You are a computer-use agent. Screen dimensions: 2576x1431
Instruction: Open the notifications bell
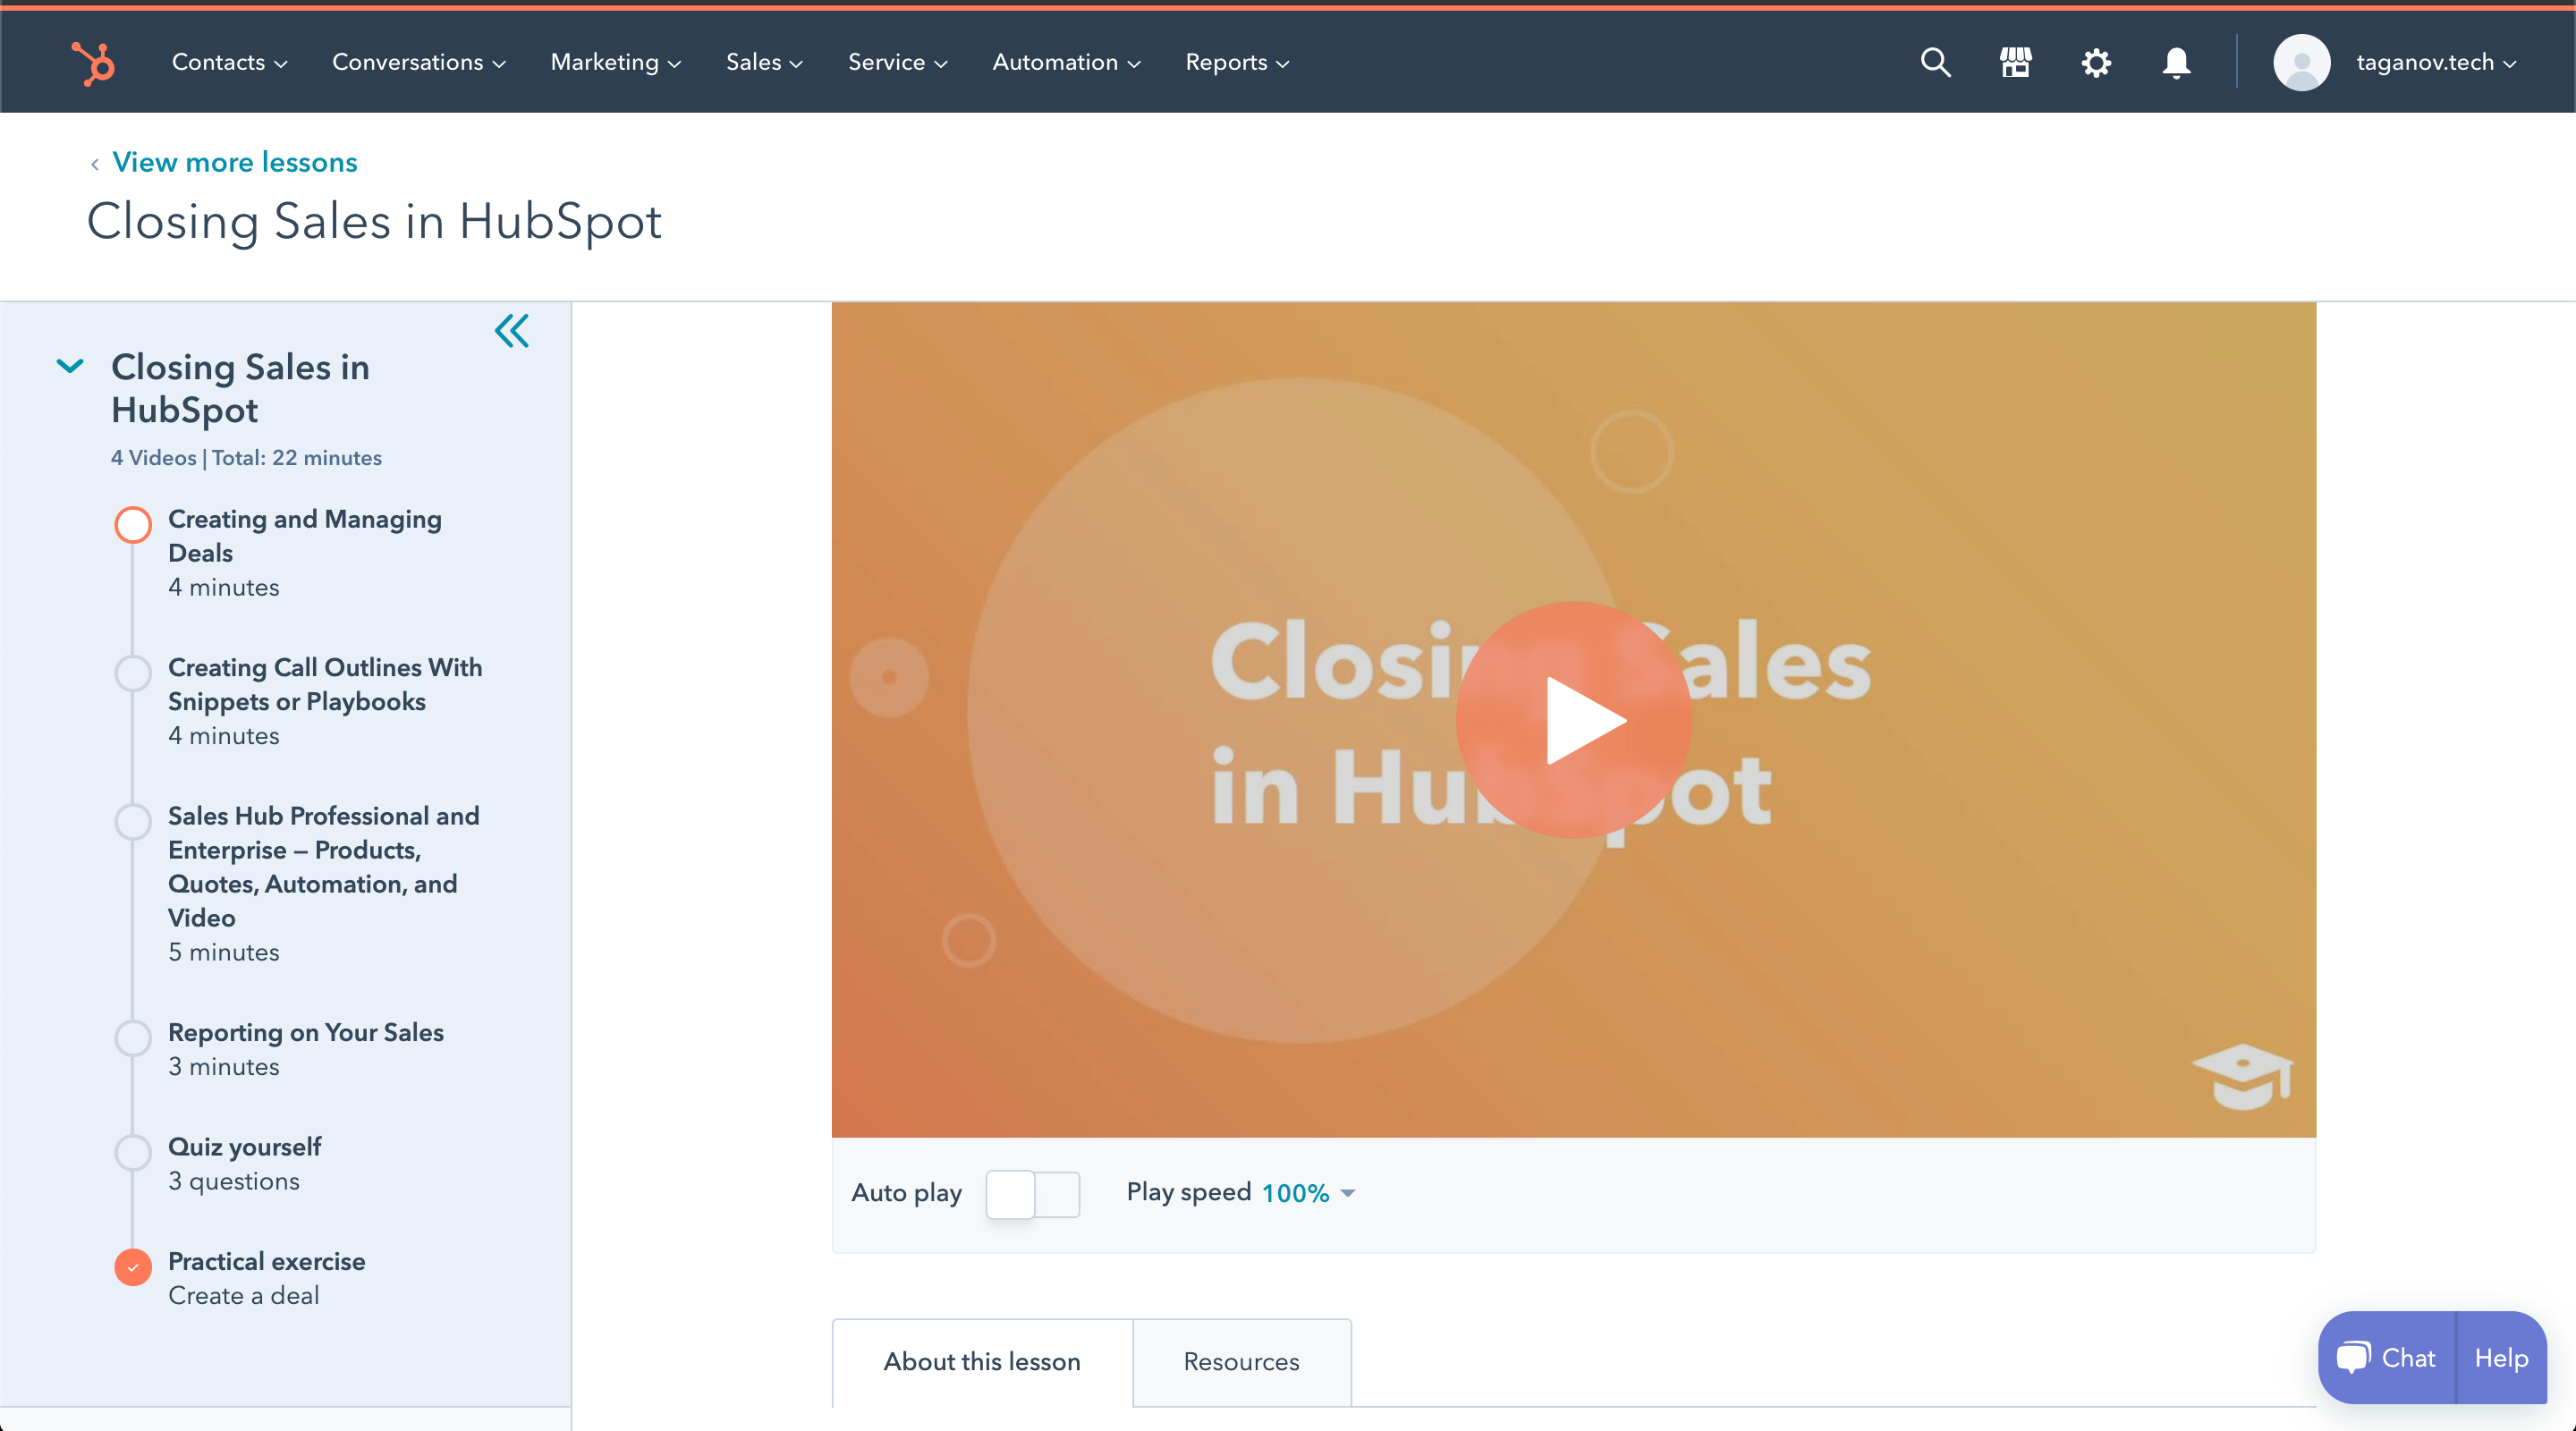(x=2176, y=62)
